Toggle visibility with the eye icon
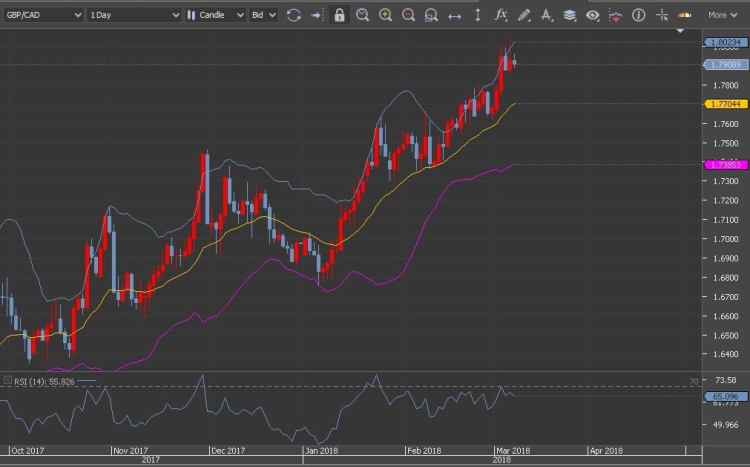Viewport: 750px width, 467px height. tap(592, 15)
